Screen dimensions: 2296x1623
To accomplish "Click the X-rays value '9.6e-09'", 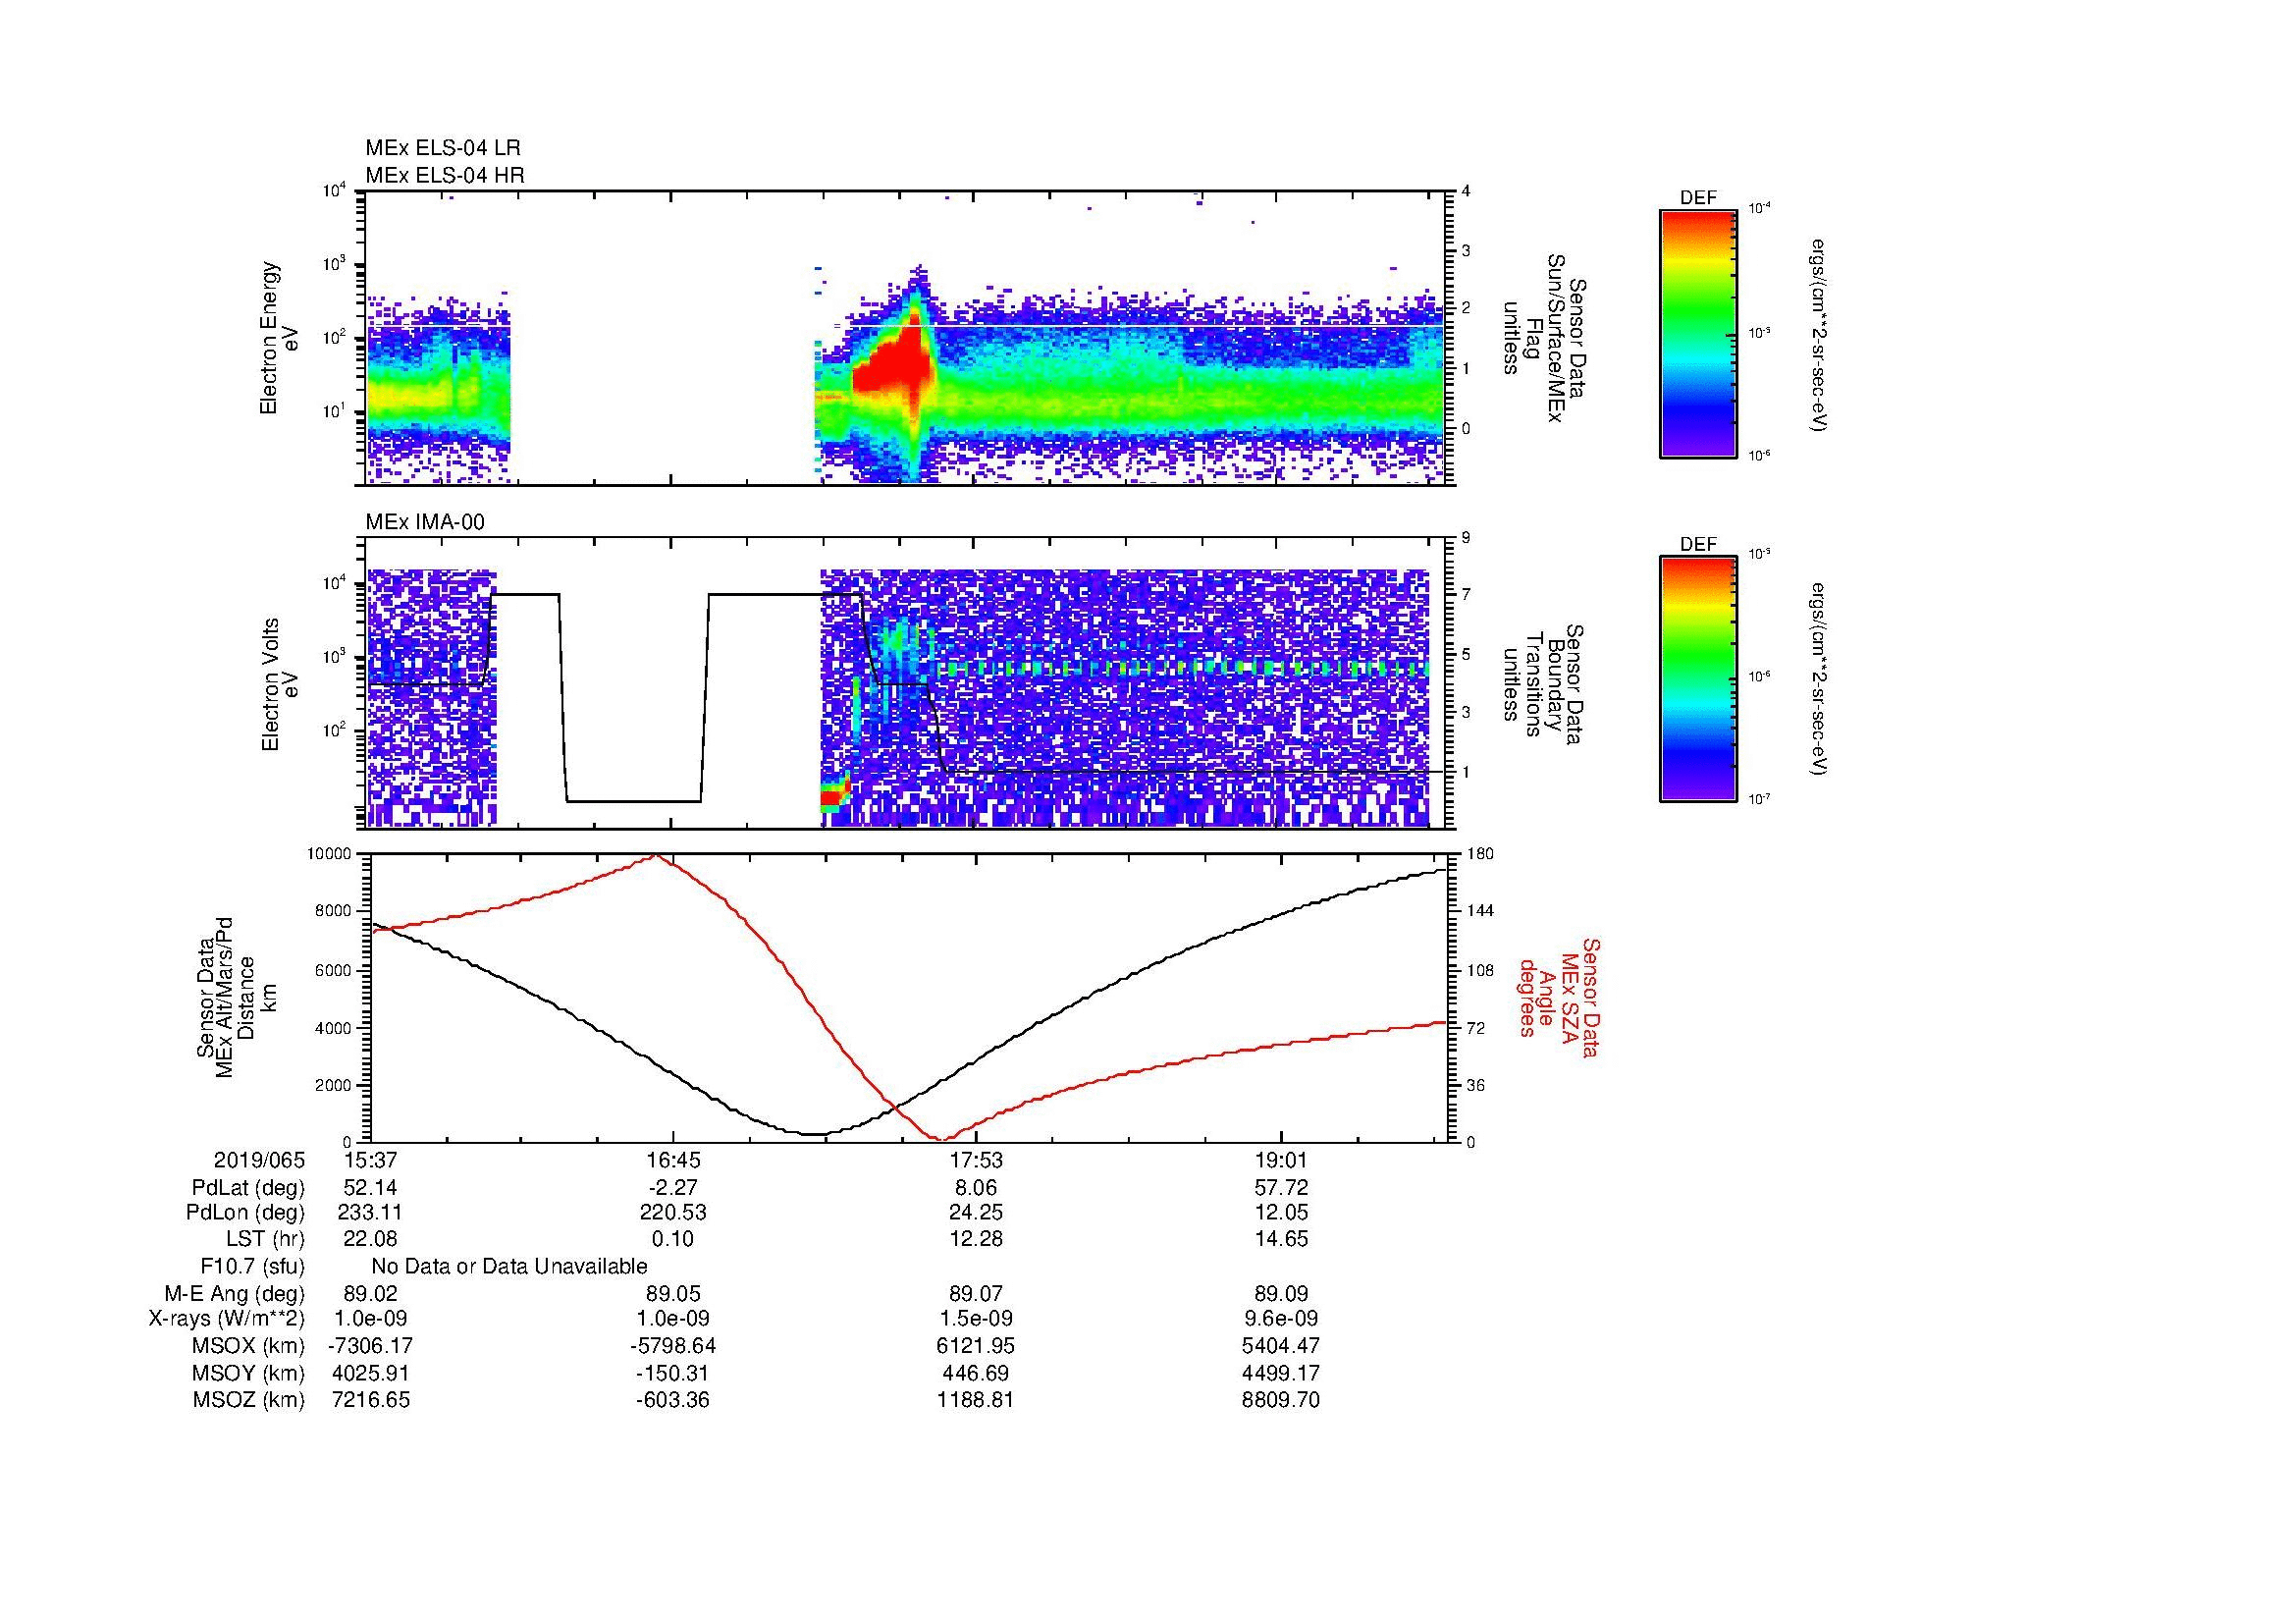I will pyautogui.click(x=1281, y=1320).
